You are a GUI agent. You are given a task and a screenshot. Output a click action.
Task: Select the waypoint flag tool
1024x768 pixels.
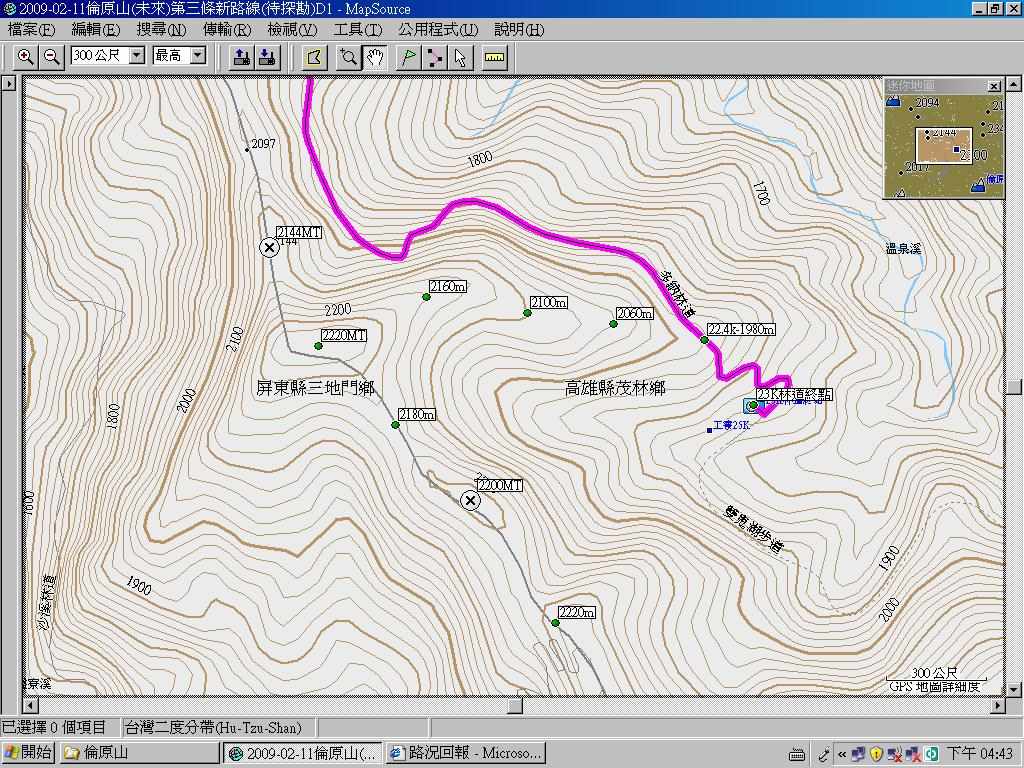408,57
